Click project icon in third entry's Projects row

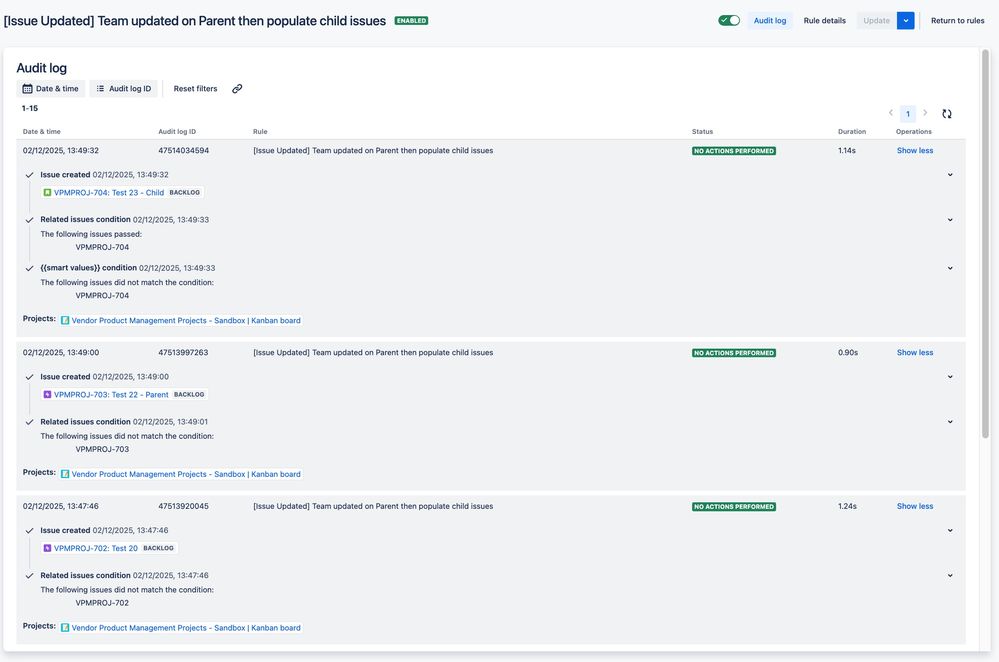click(65, 628)
